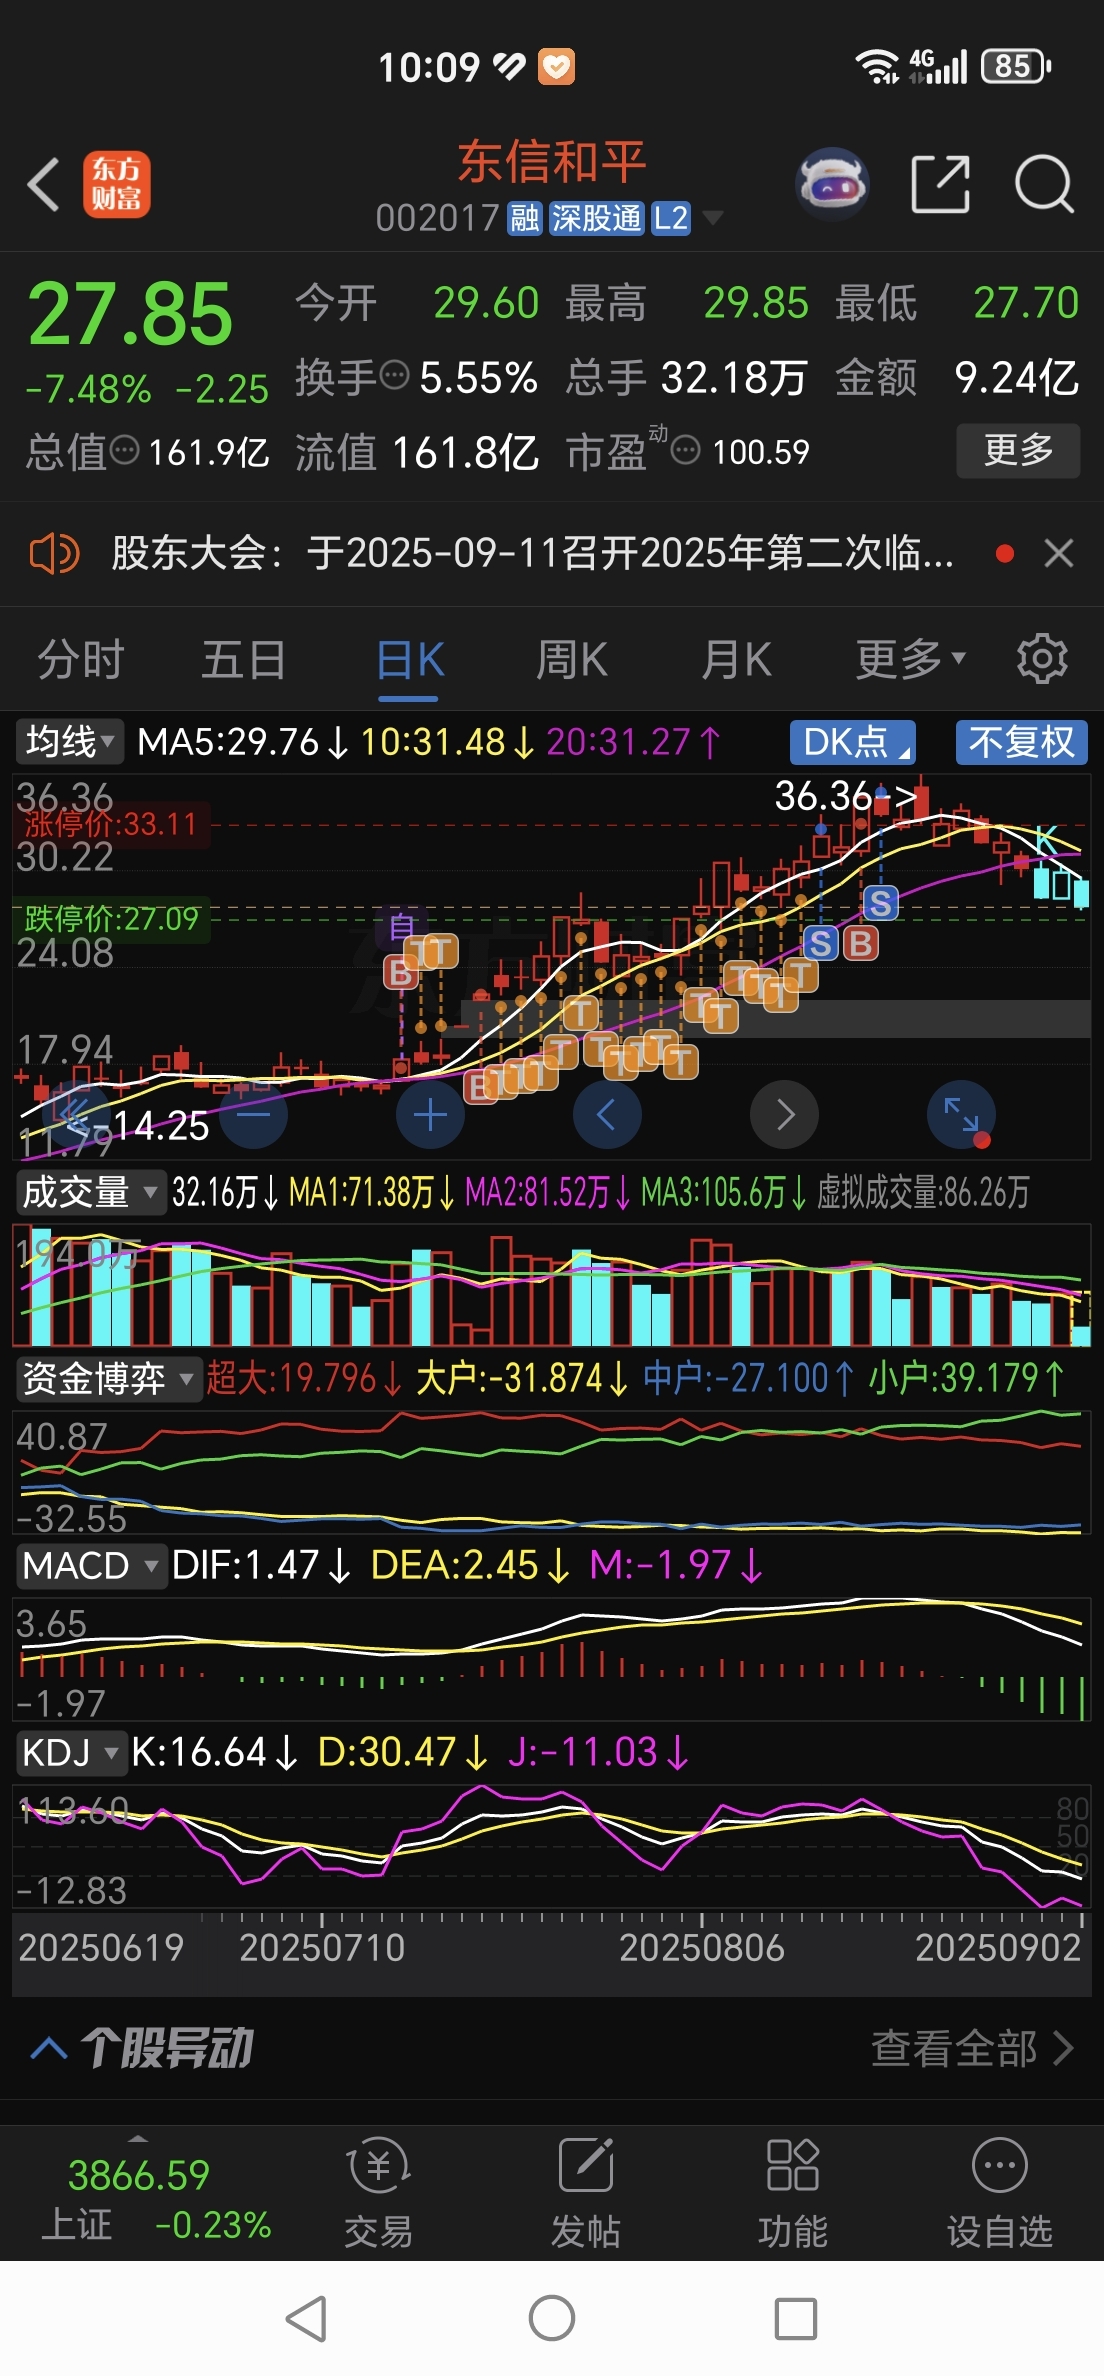Open 设自选 watchlist setting icon
The width and height of the screenshot is (1104, 2376).
(1000, 2193)
